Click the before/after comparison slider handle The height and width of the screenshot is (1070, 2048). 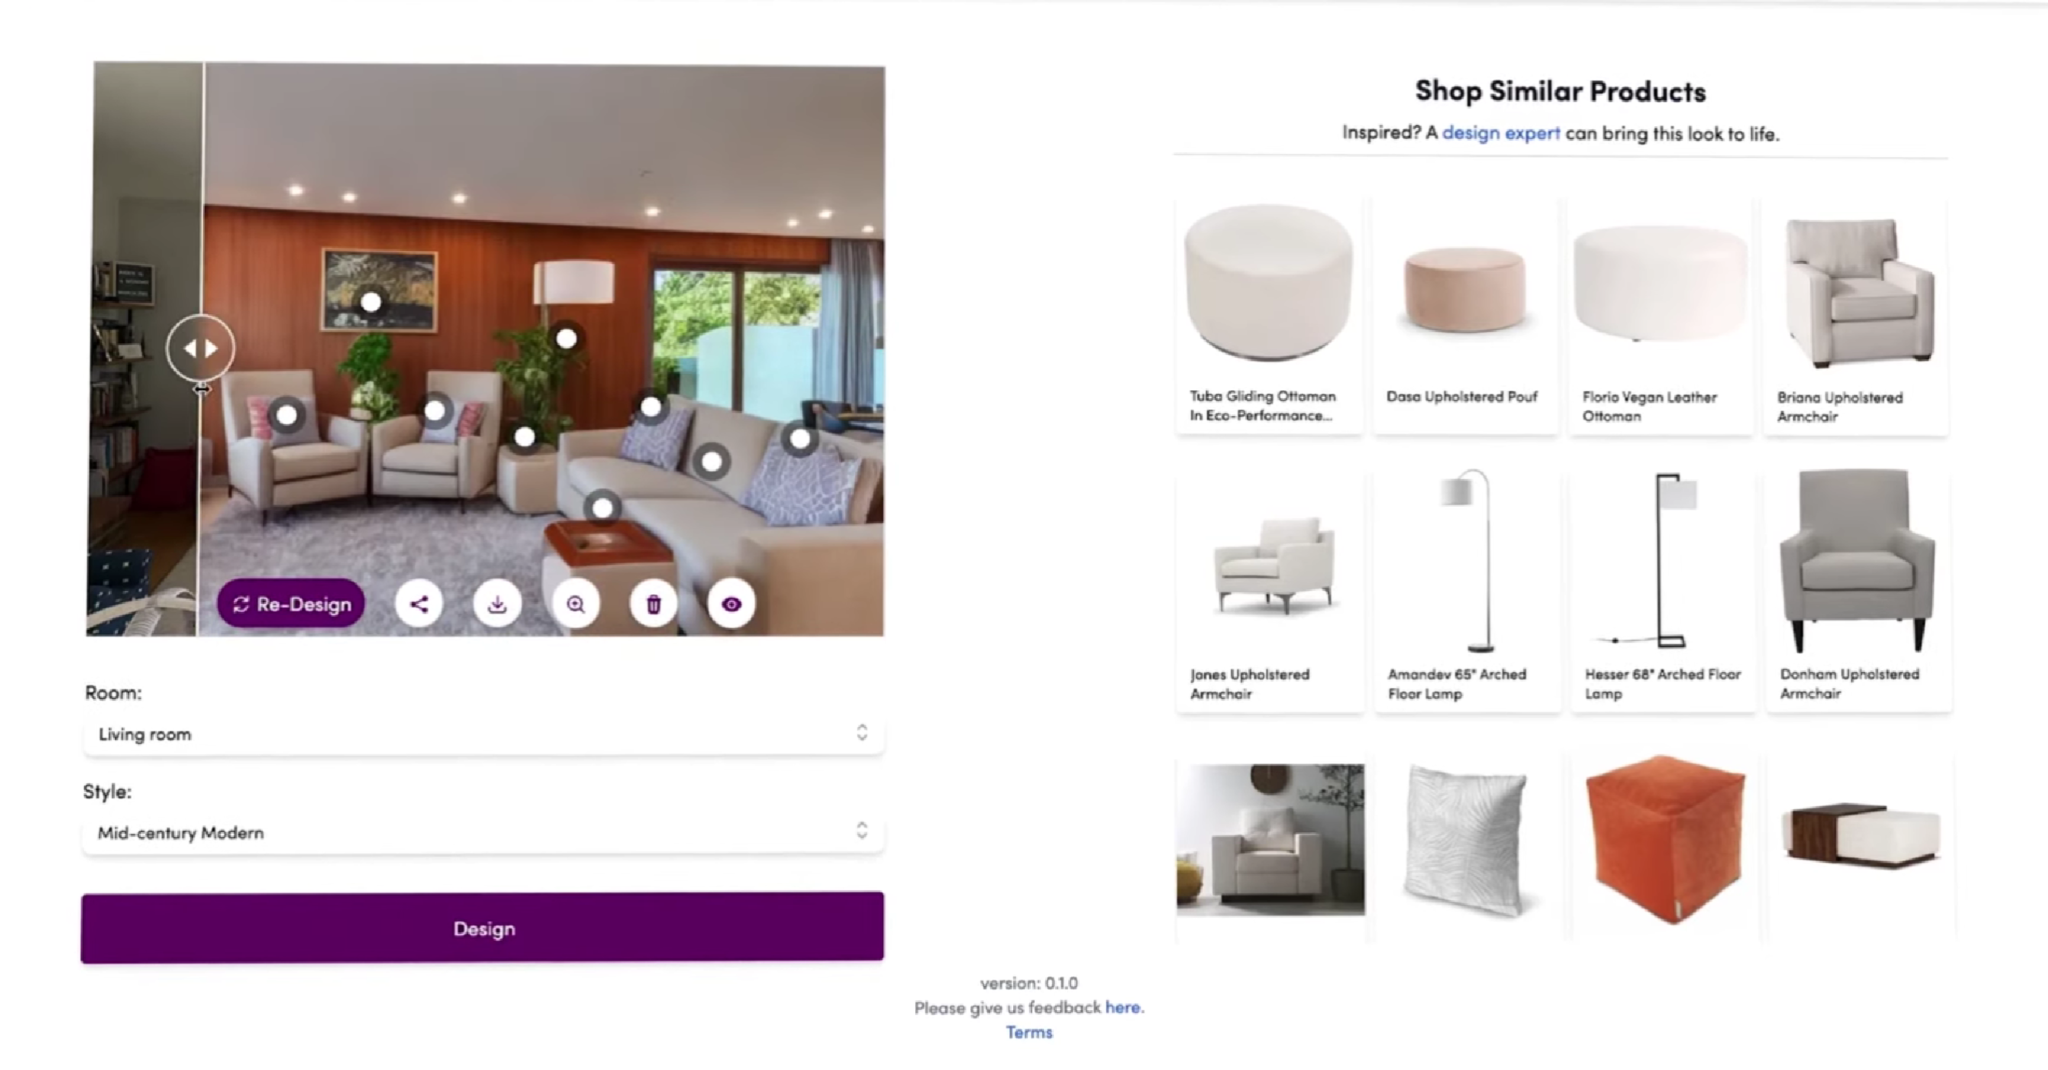201,348
